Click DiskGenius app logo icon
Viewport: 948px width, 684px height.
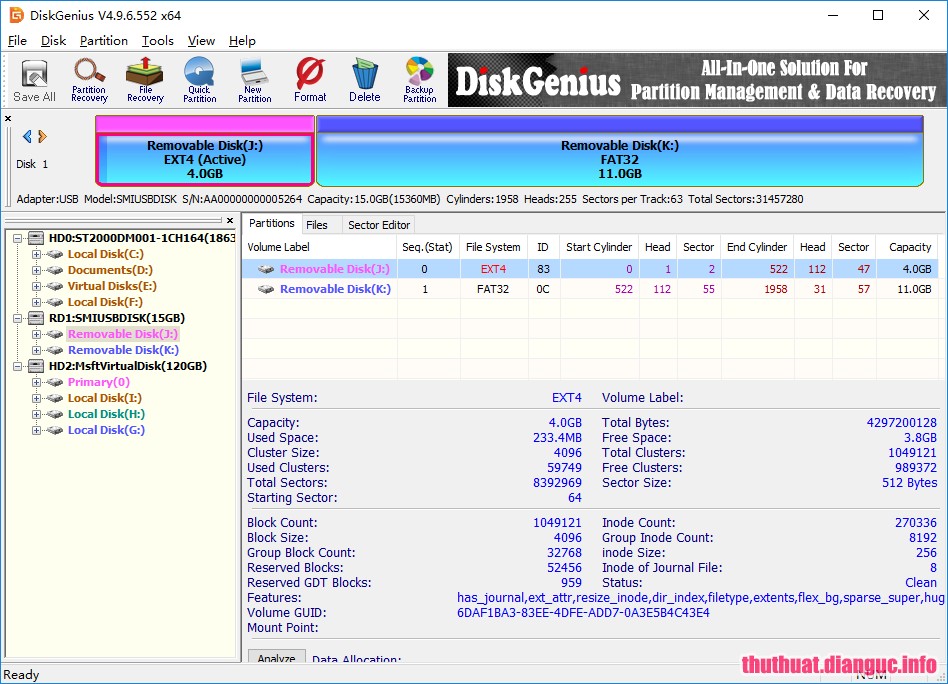[x=16, y=15]
